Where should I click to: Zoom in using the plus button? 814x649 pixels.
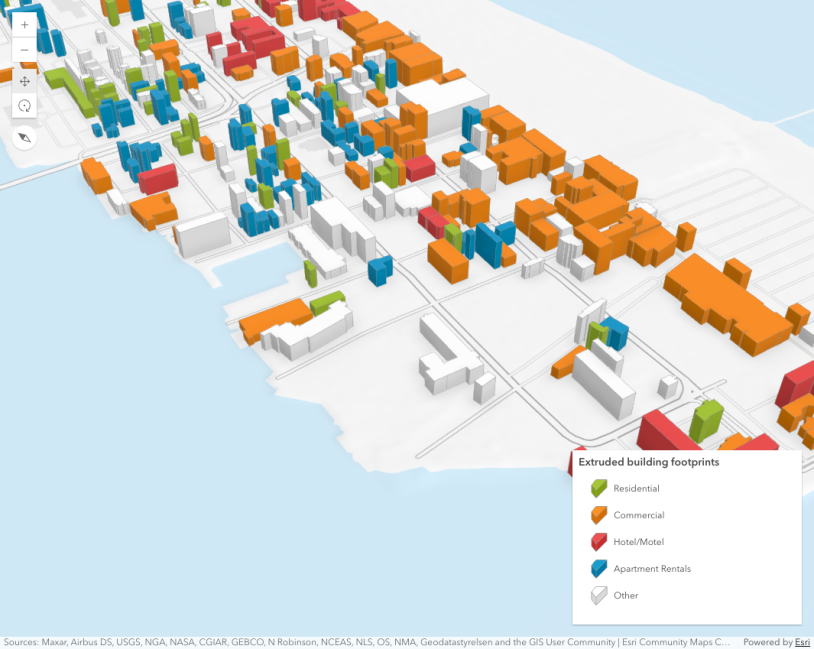click(24, 24)
